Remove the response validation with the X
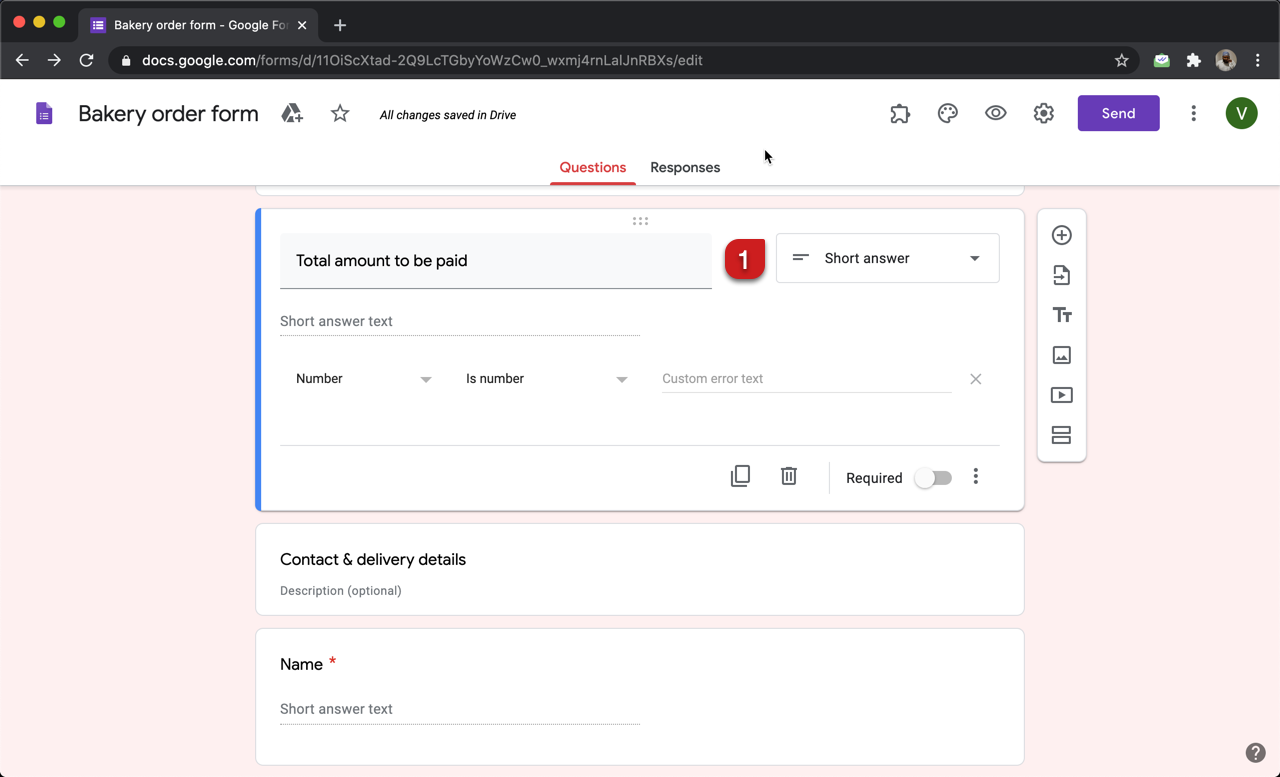This screenshot has width=1280, height=777. 975,379
